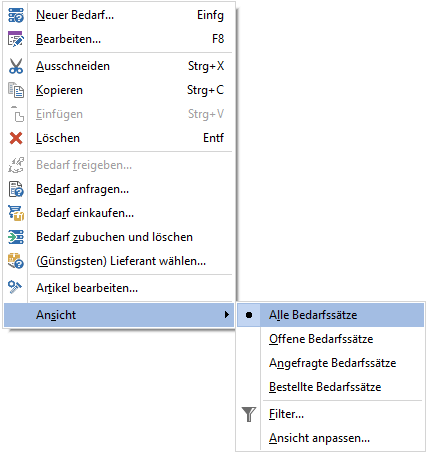Click the Bedarf zubuchen arrow icon

pos(16,237)
